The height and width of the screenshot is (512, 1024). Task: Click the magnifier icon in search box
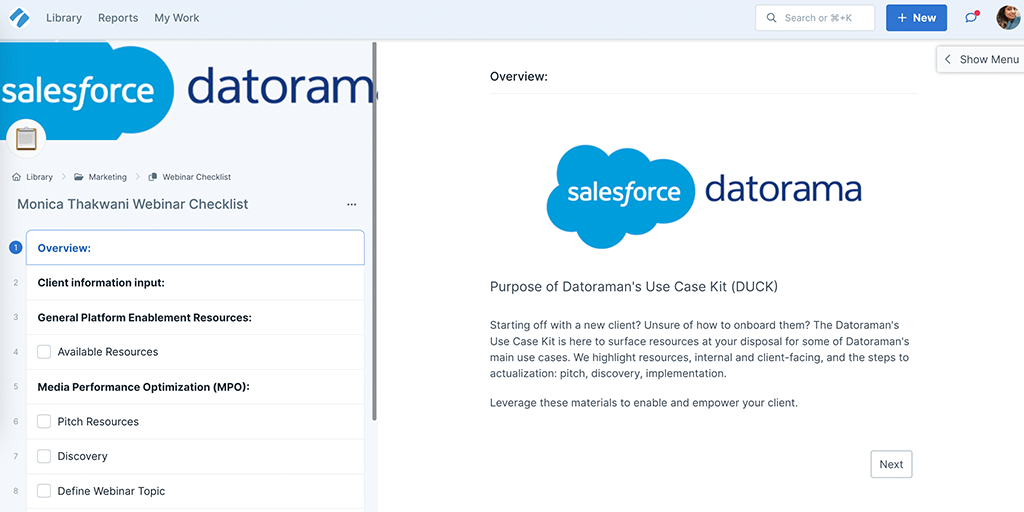(771, 18)
